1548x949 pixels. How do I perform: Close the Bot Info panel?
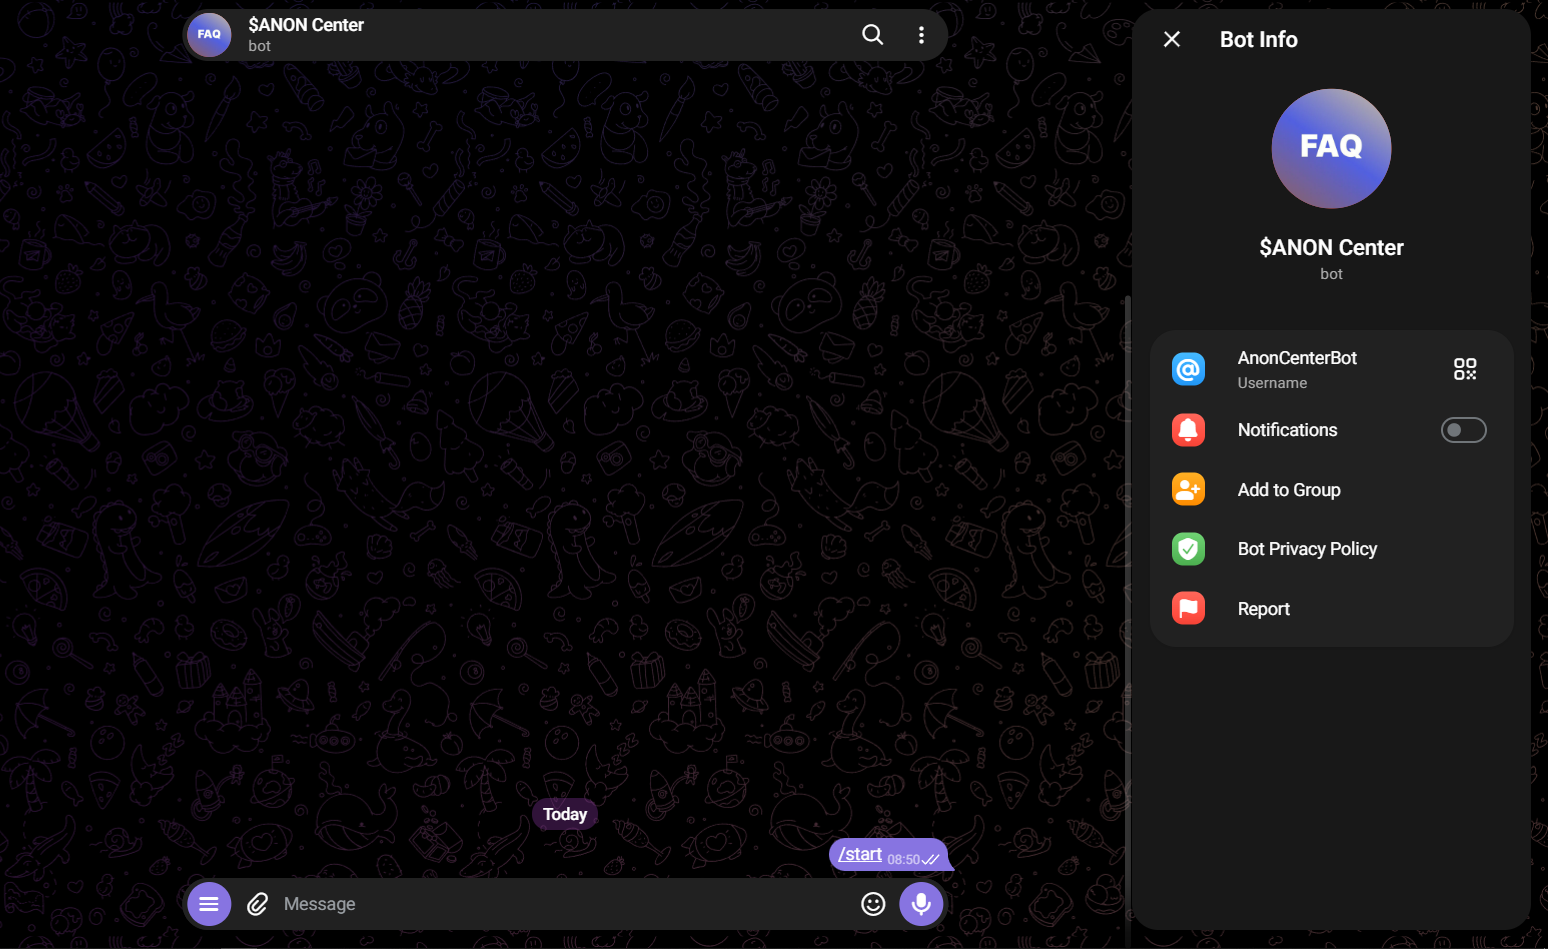coord(1172,39)
